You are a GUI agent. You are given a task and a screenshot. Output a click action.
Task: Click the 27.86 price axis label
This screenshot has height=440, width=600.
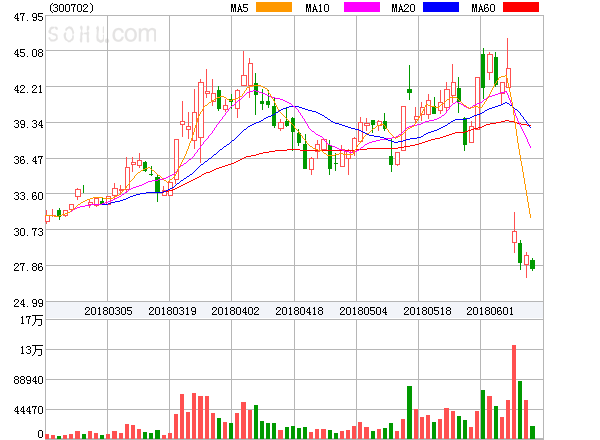[x=29, y=267]
